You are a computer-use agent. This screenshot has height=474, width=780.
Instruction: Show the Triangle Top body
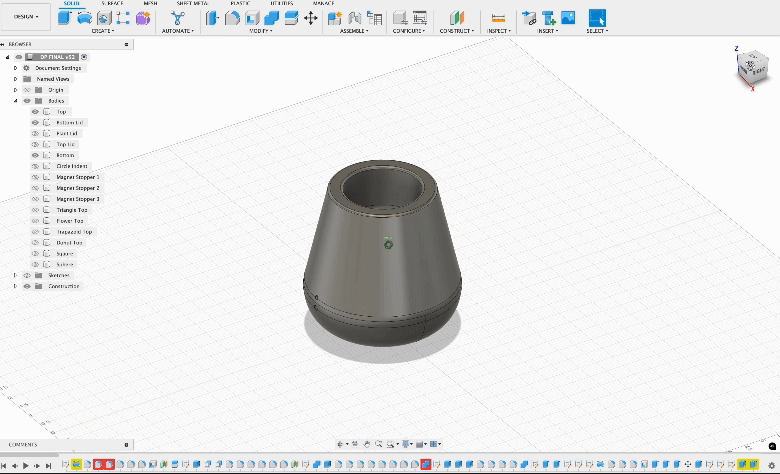(x=35, y=210)
